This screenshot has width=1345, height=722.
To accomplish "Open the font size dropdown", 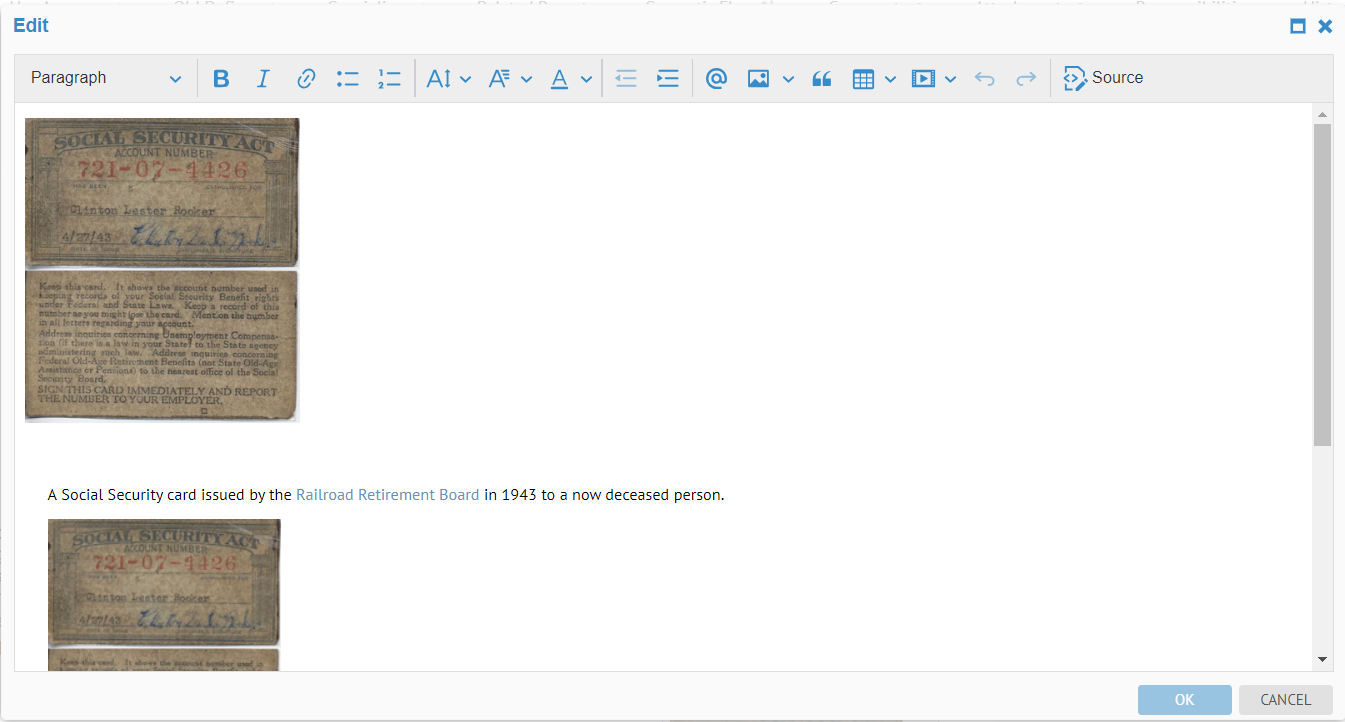I will click(x=448, y=79).
